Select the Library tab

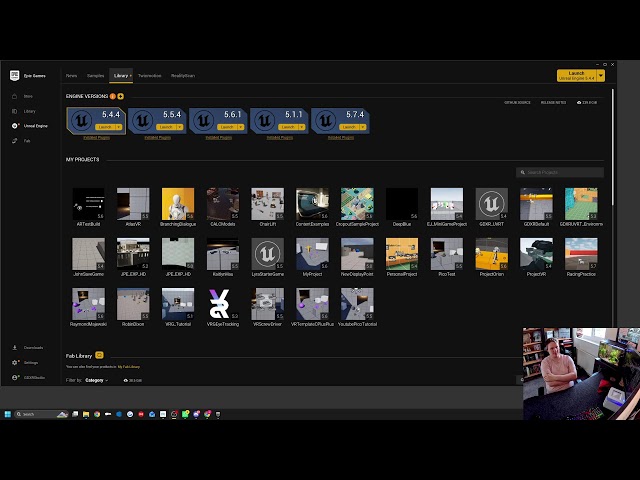121,76
